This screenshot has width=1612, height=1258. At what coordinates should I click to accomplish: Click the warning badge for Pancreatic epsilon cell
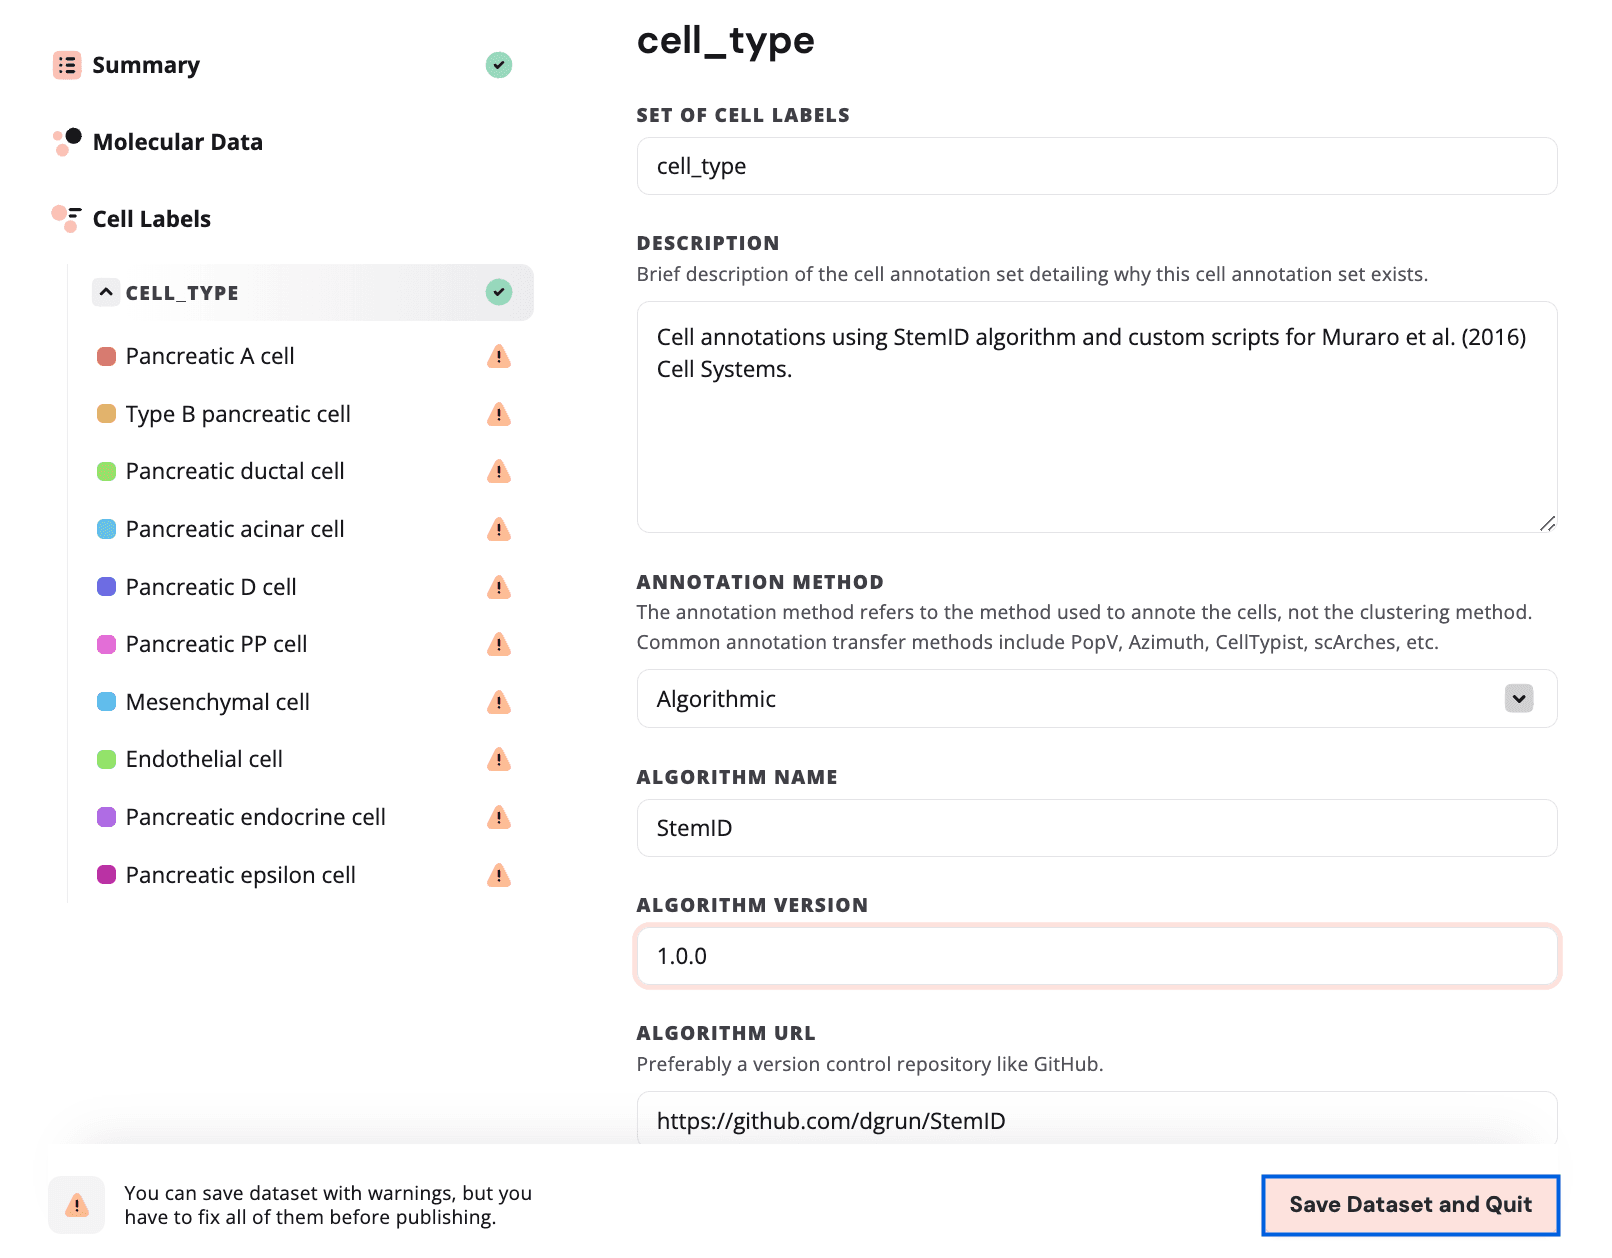point(498,875)
